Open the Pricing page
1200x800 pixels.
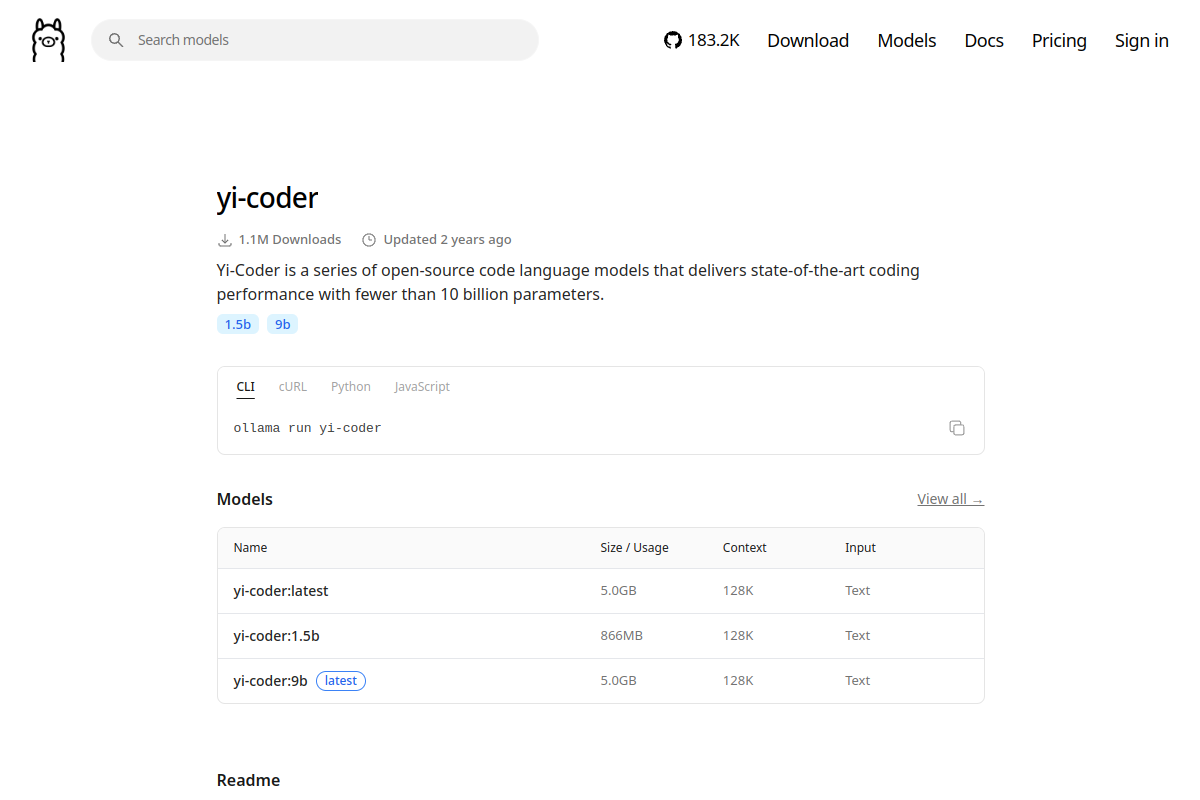pos(1059,40)
